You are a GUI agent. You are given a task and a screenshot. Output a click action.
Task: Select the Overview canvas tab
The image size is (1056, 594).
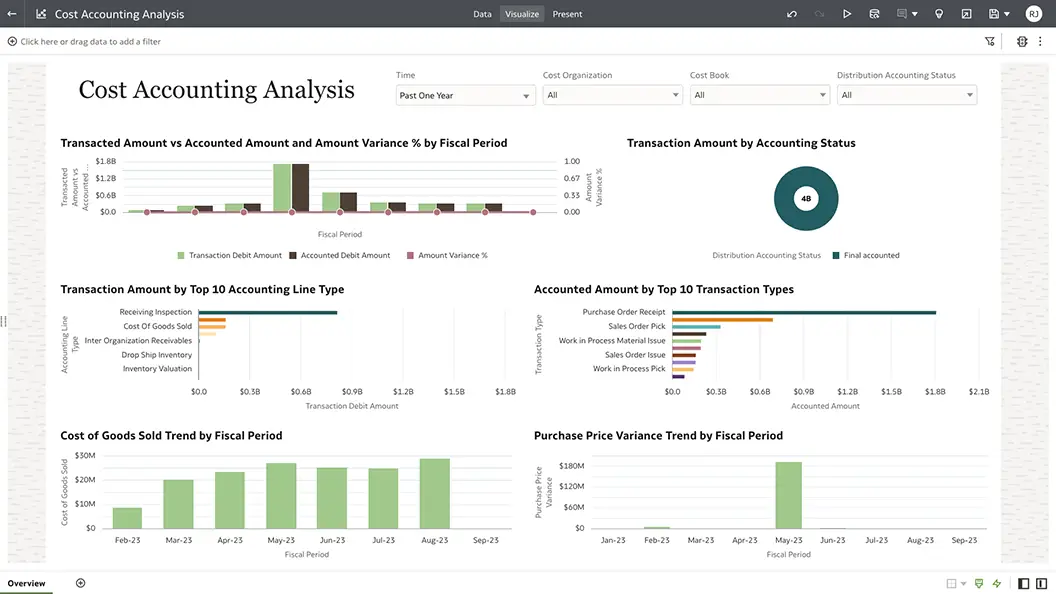(27, 583)
